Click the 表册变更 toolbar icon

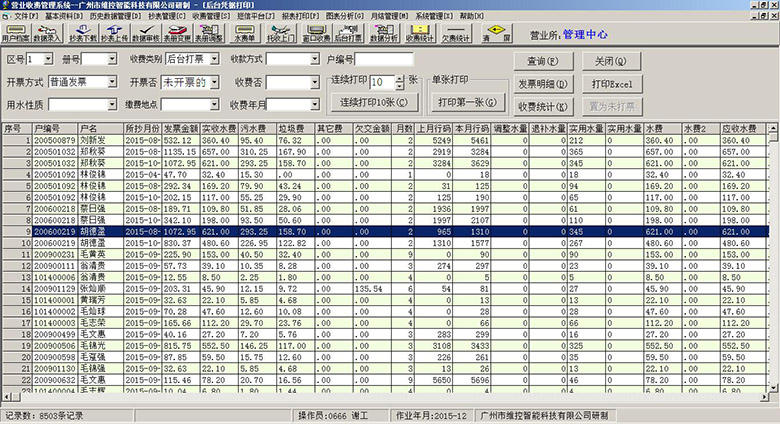[x=177, y=33]
